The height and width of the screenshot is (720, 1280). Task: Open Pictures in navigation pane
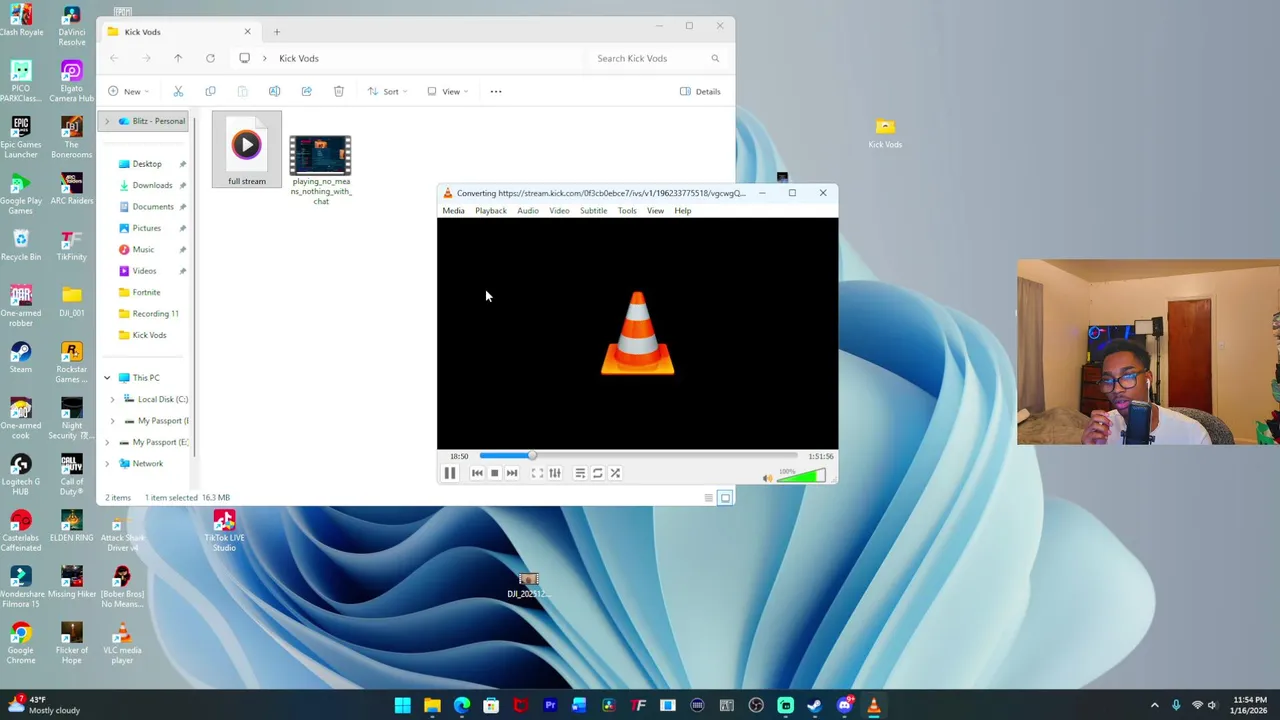[146, 228]
